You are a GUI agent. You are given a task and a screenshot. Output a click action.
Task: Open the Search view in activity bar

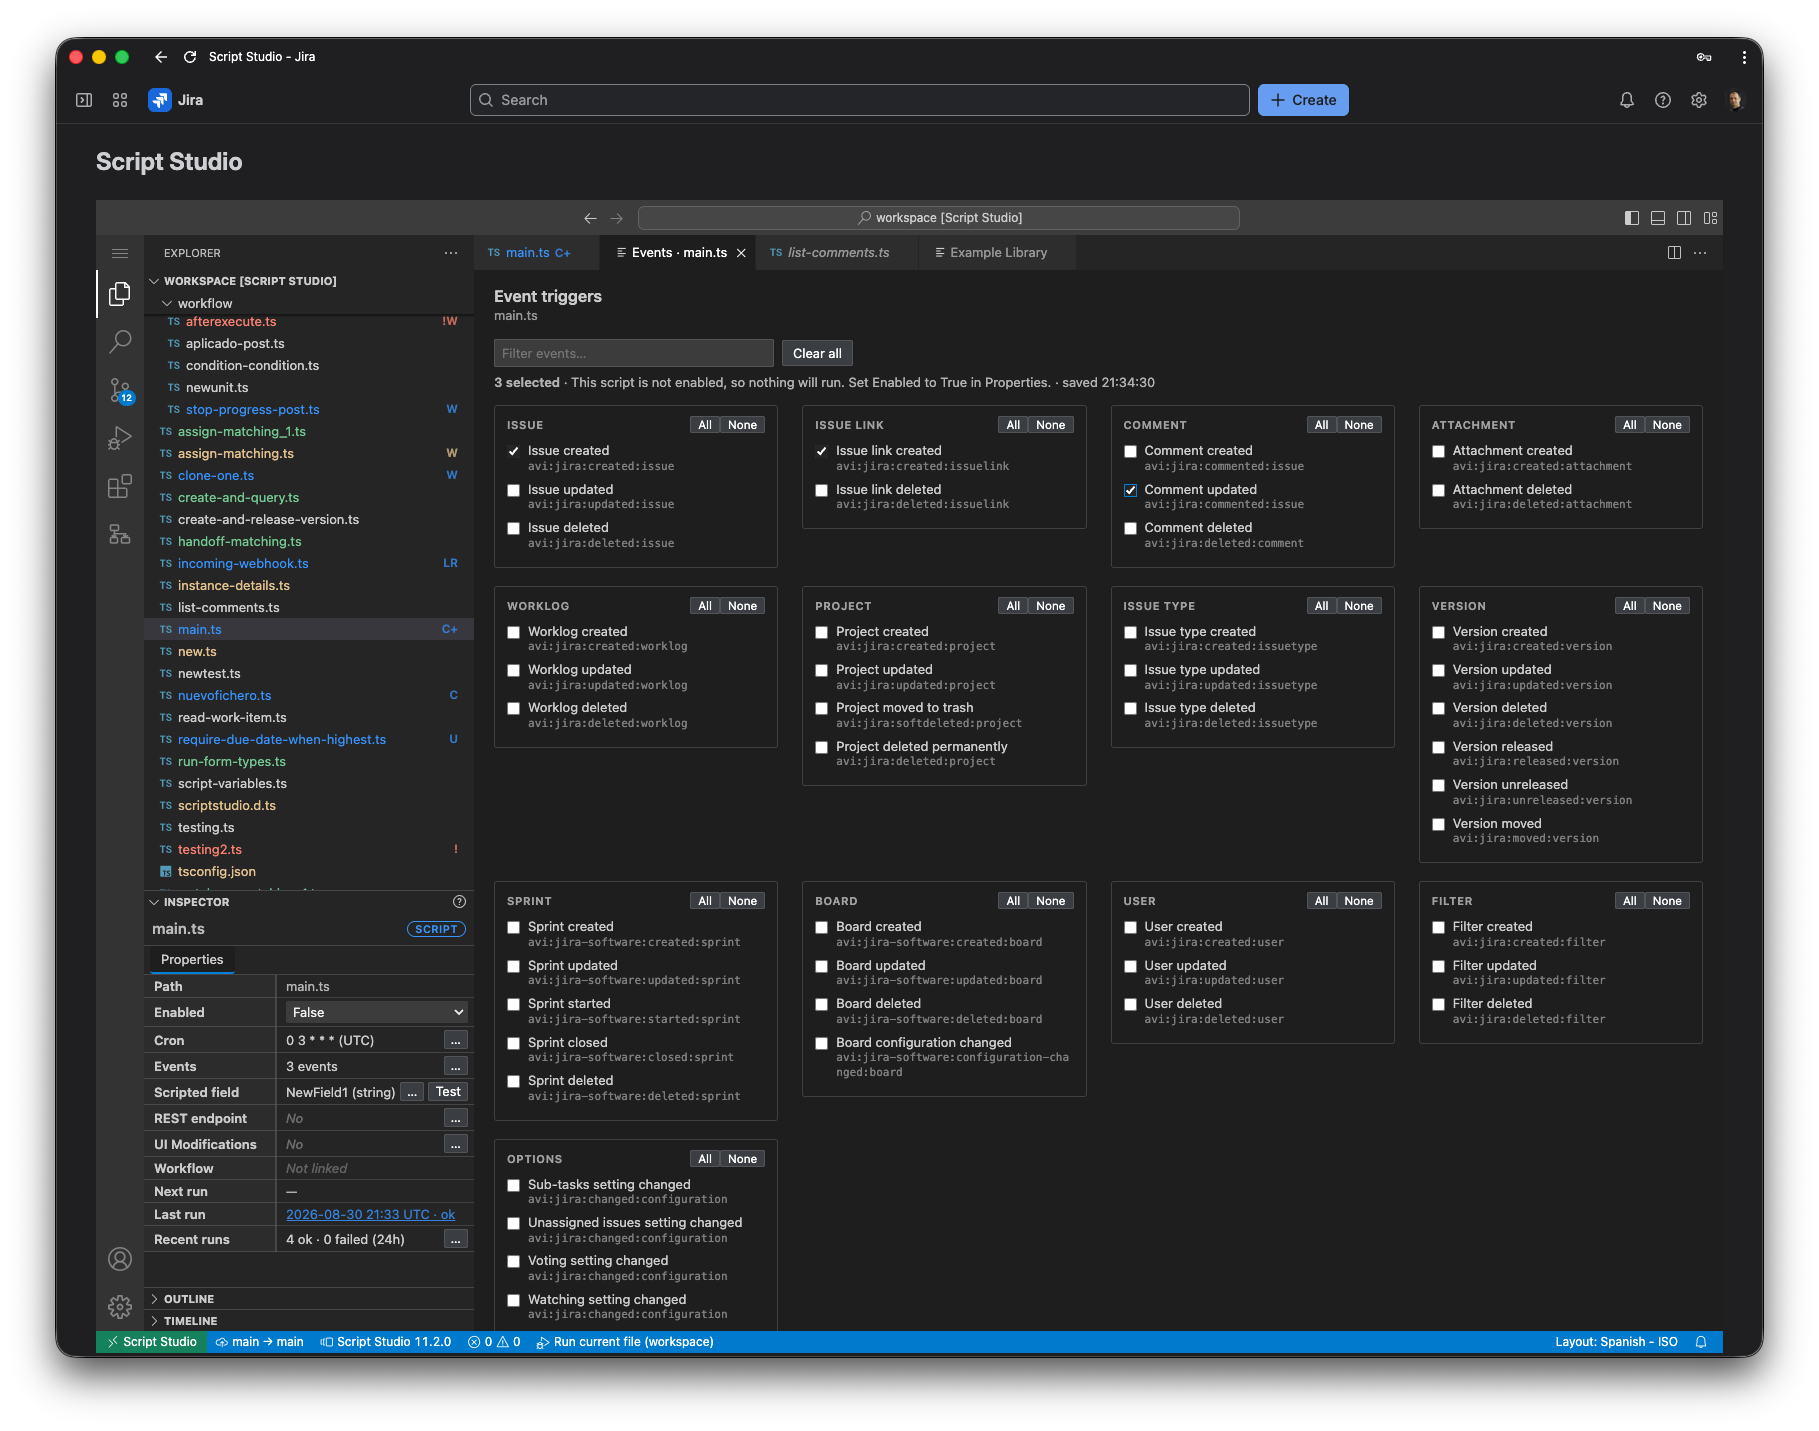[120, 342]
